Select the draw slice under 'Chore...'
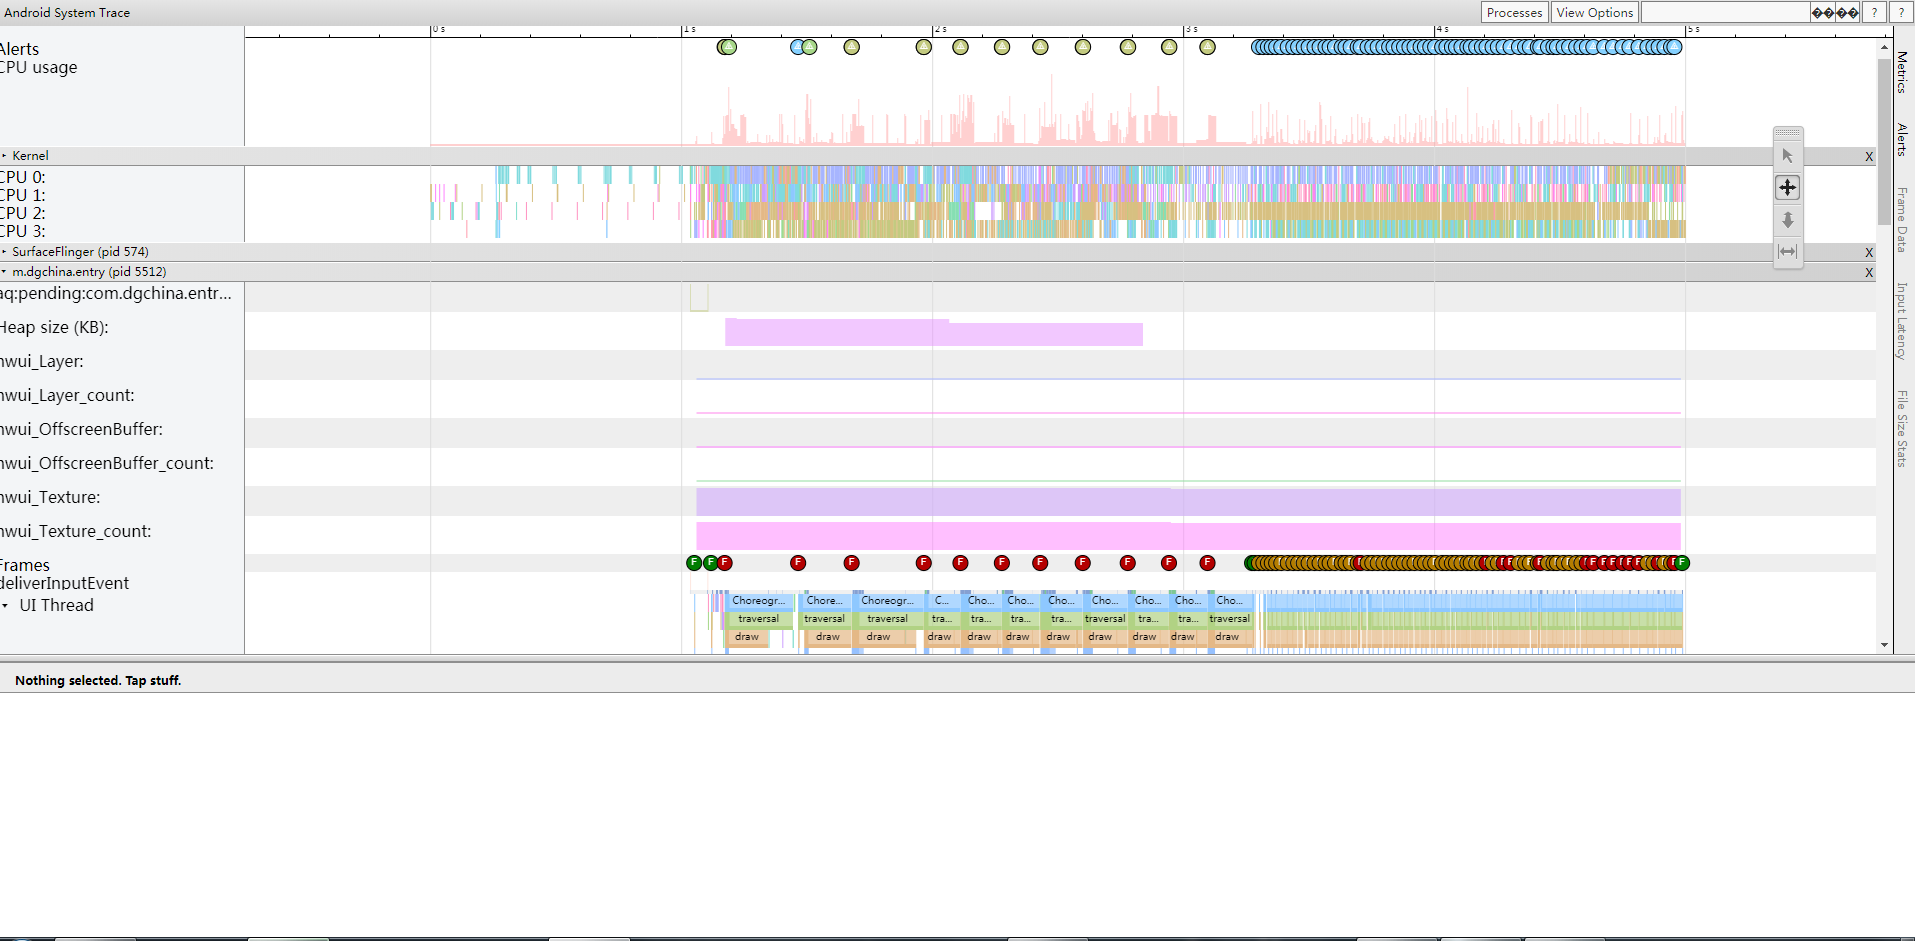1915x941 pixels. tap(827, 637)
